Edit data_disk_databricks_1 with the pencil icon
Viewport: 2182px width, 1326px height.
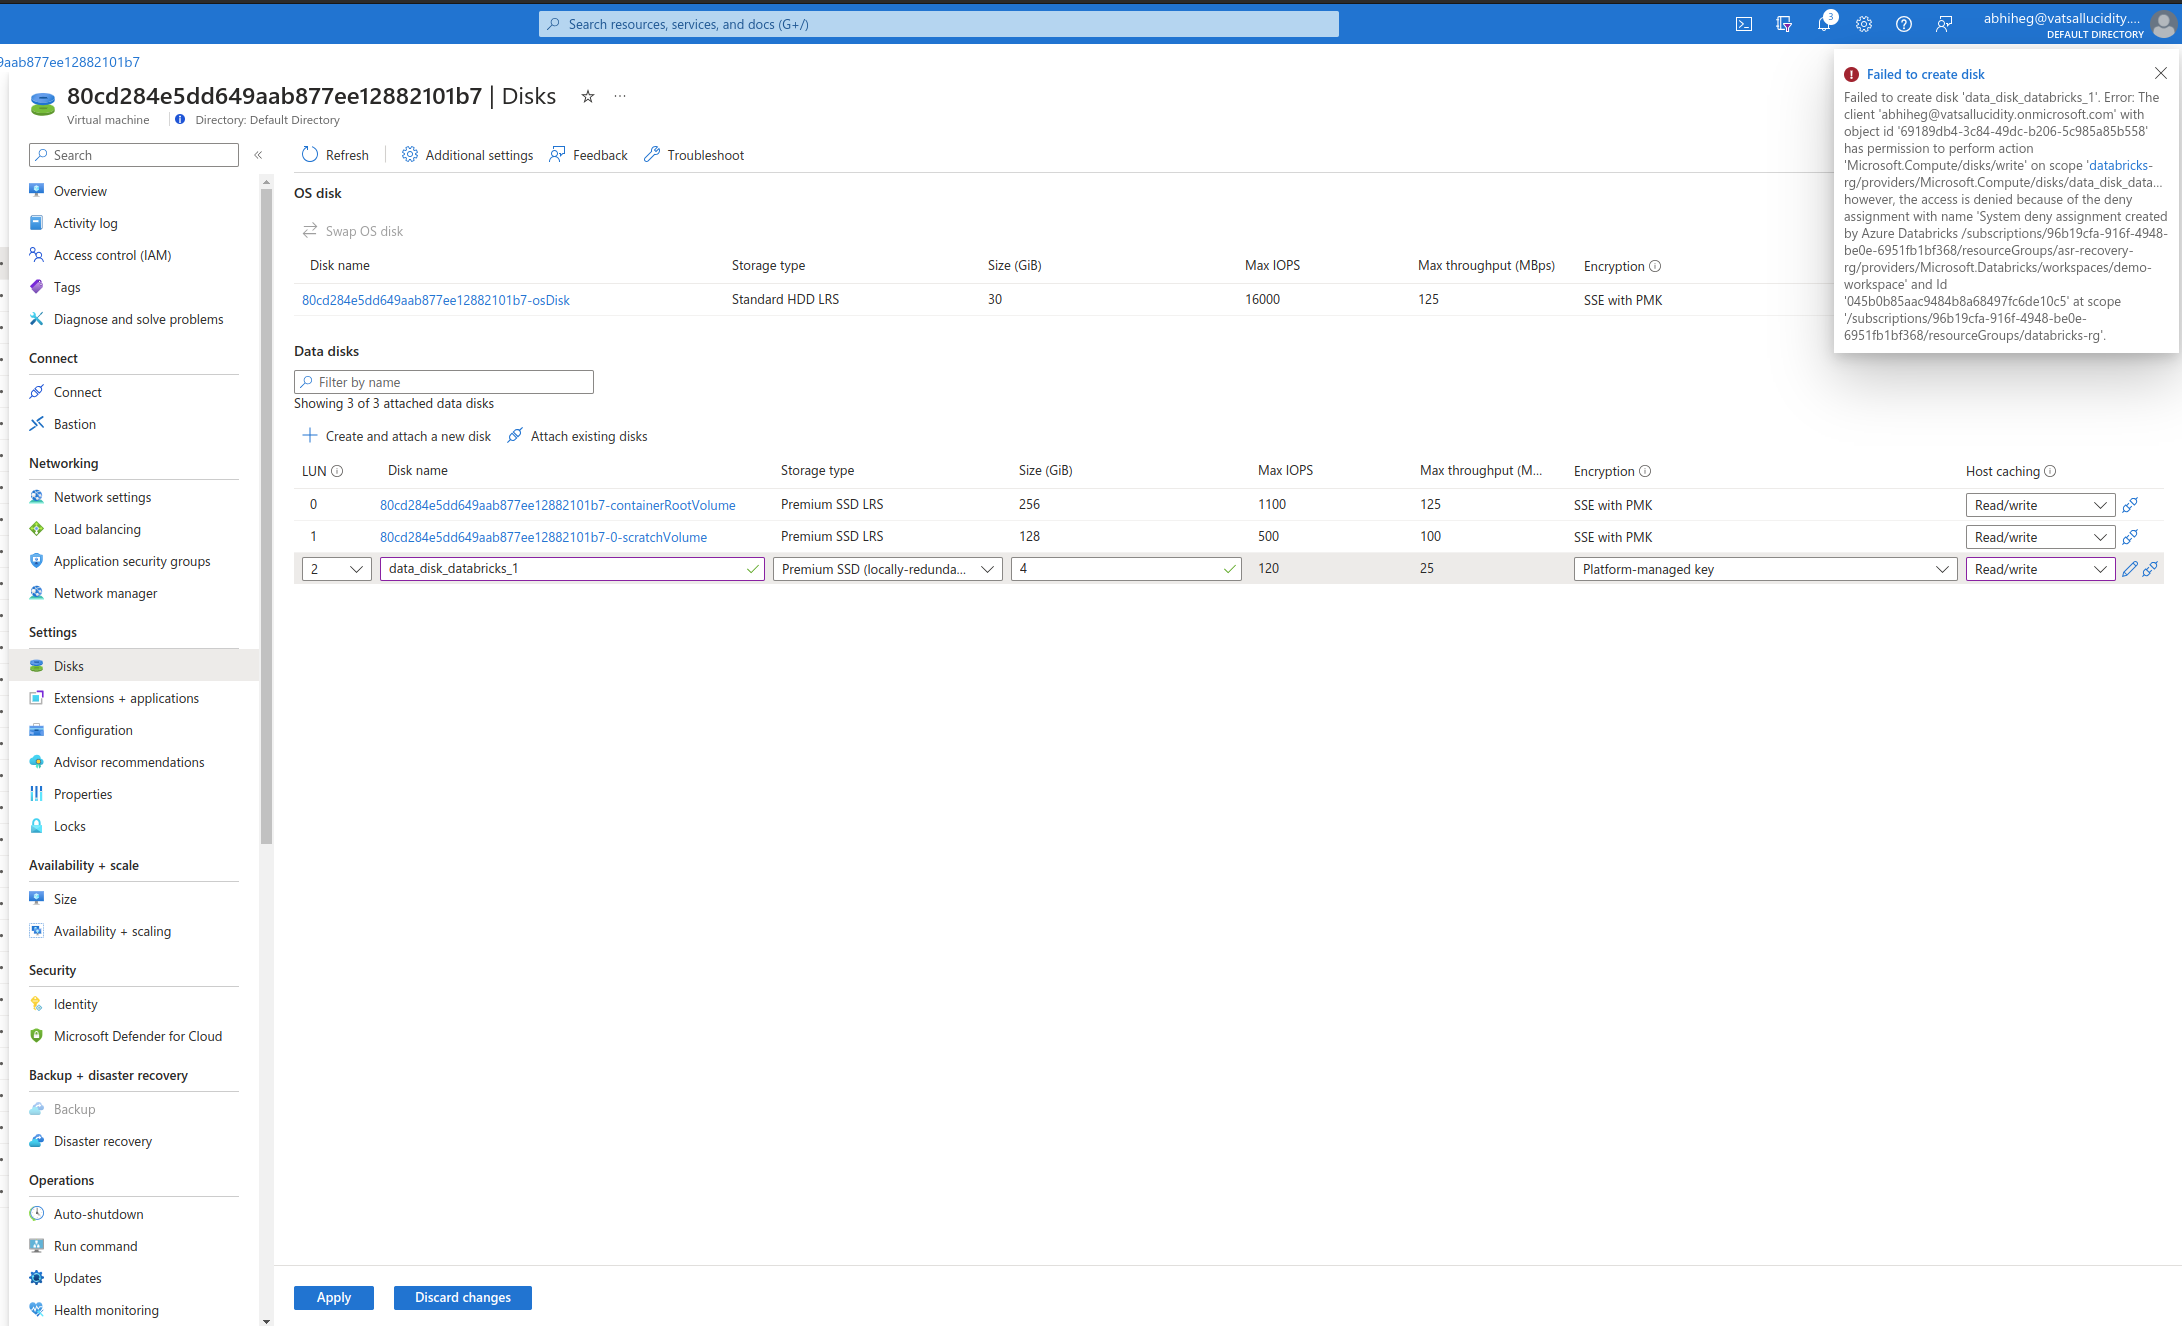pos(2129,568)
